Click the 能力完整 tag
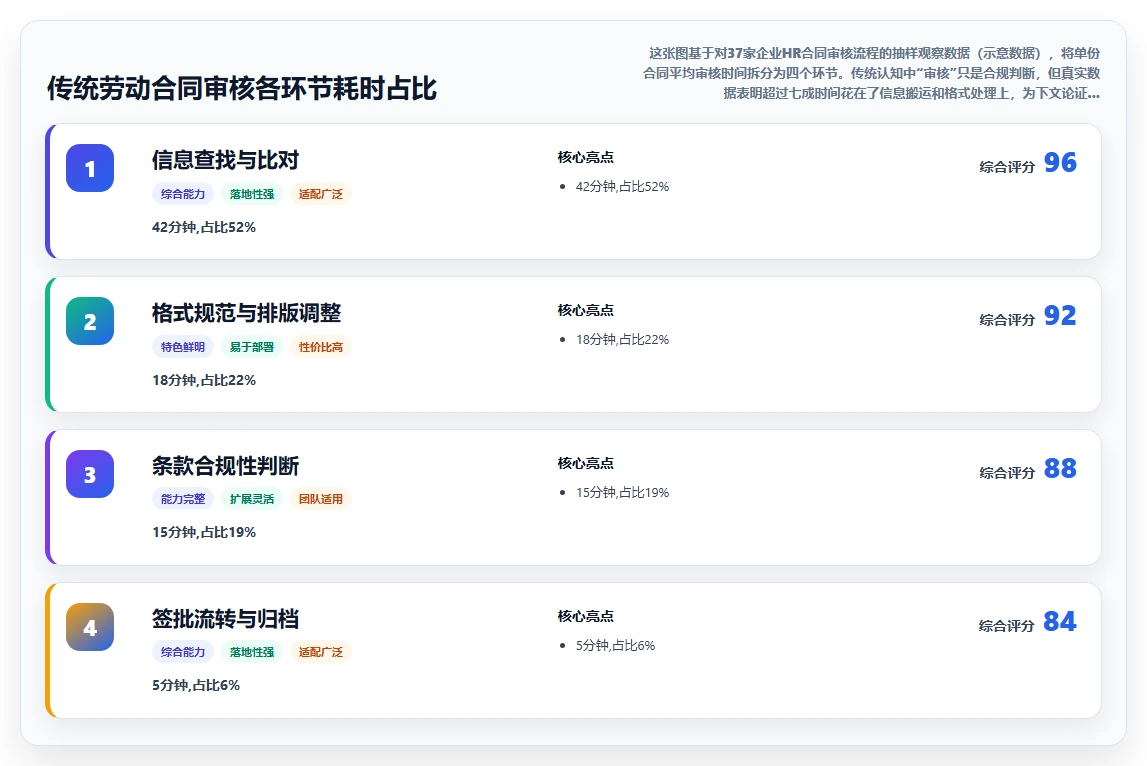This screenshot has height=766, width=1147. (x=183, y=499)
